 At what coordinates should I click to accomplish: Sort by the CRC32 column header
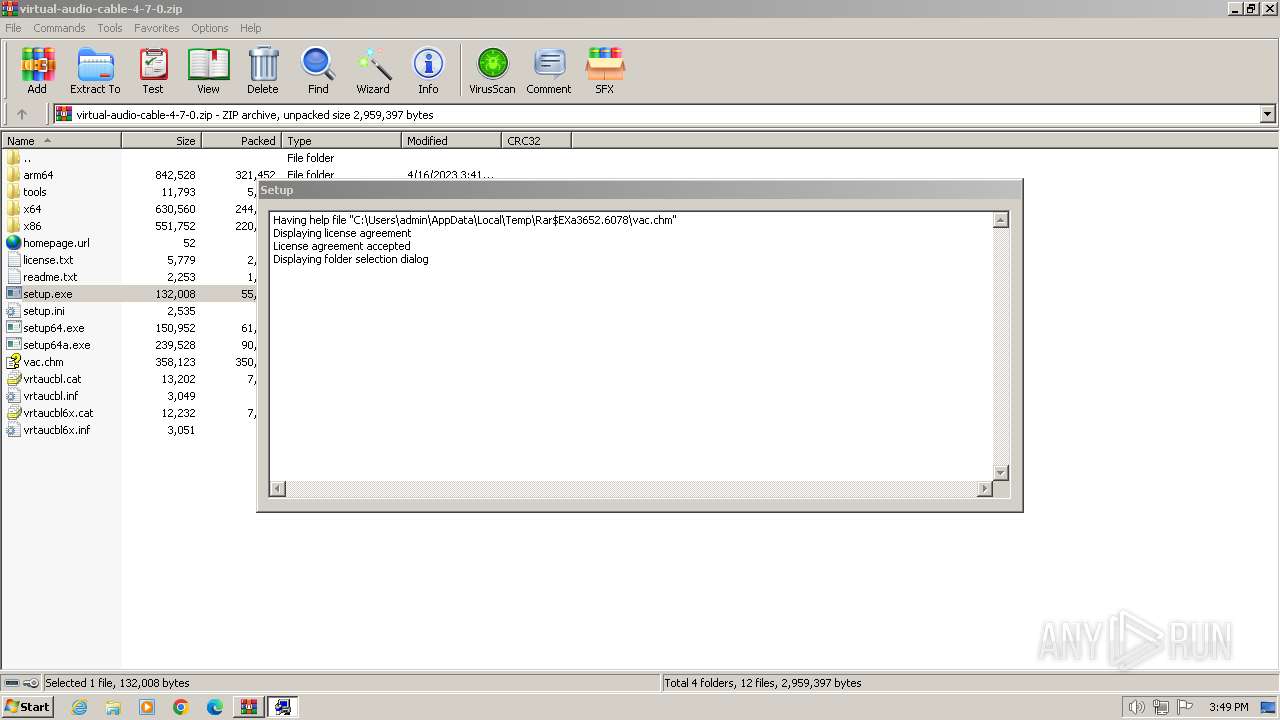[537, 141]
